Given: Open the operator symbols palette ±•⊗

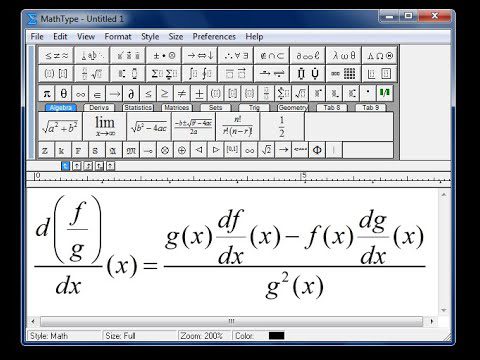Looking at the screenshot, I should 164,56.
